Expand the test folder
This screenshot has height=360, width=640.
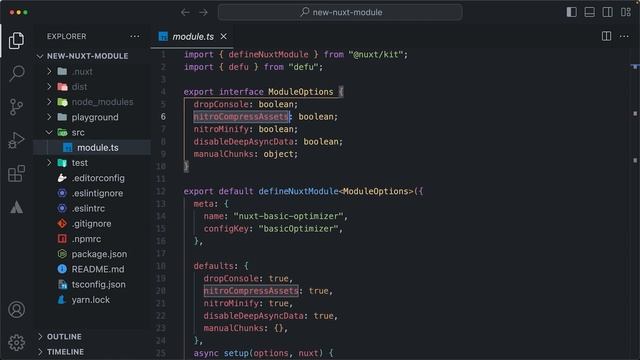tap(49, 163)
